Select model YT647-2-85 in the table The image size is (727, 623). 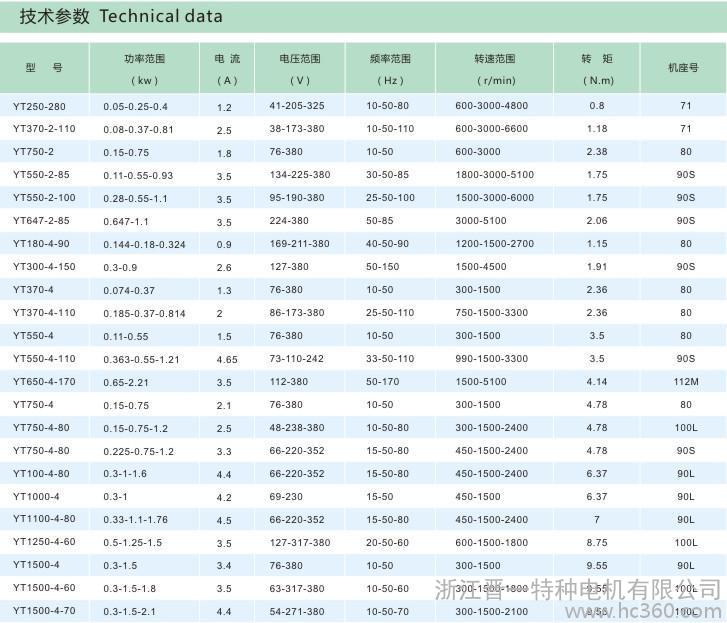tap(41, 221)
